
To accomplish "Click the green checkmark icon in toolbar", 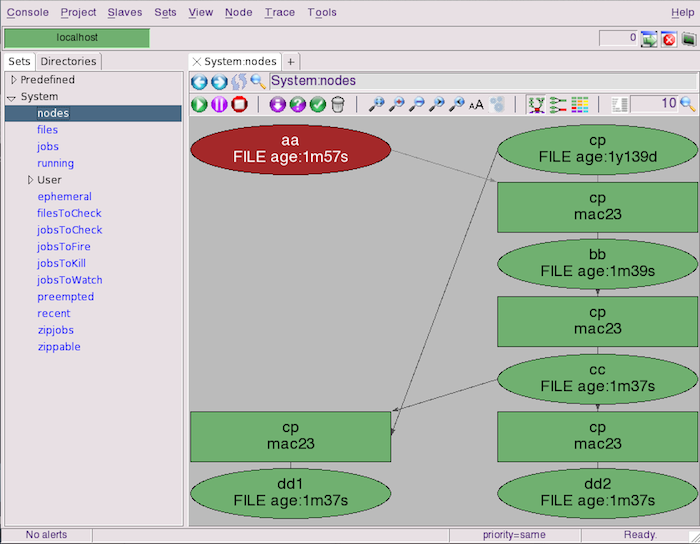I will pyautogui.click(x=318, y=104).
